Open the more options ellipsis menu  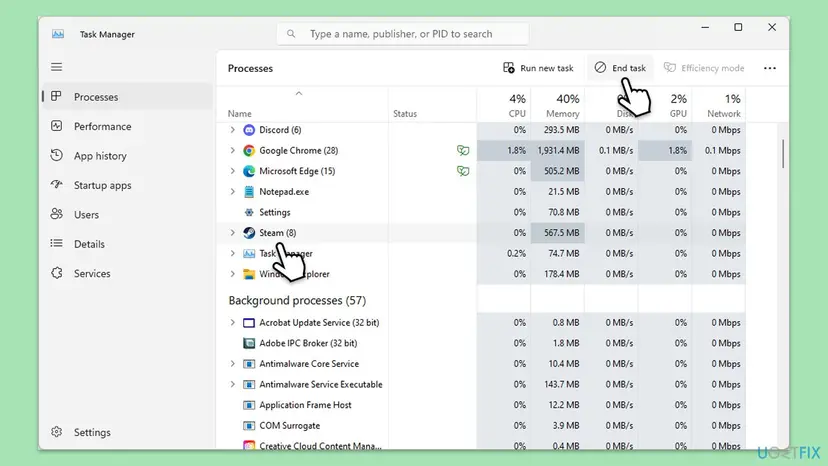(x=770, y=68)
